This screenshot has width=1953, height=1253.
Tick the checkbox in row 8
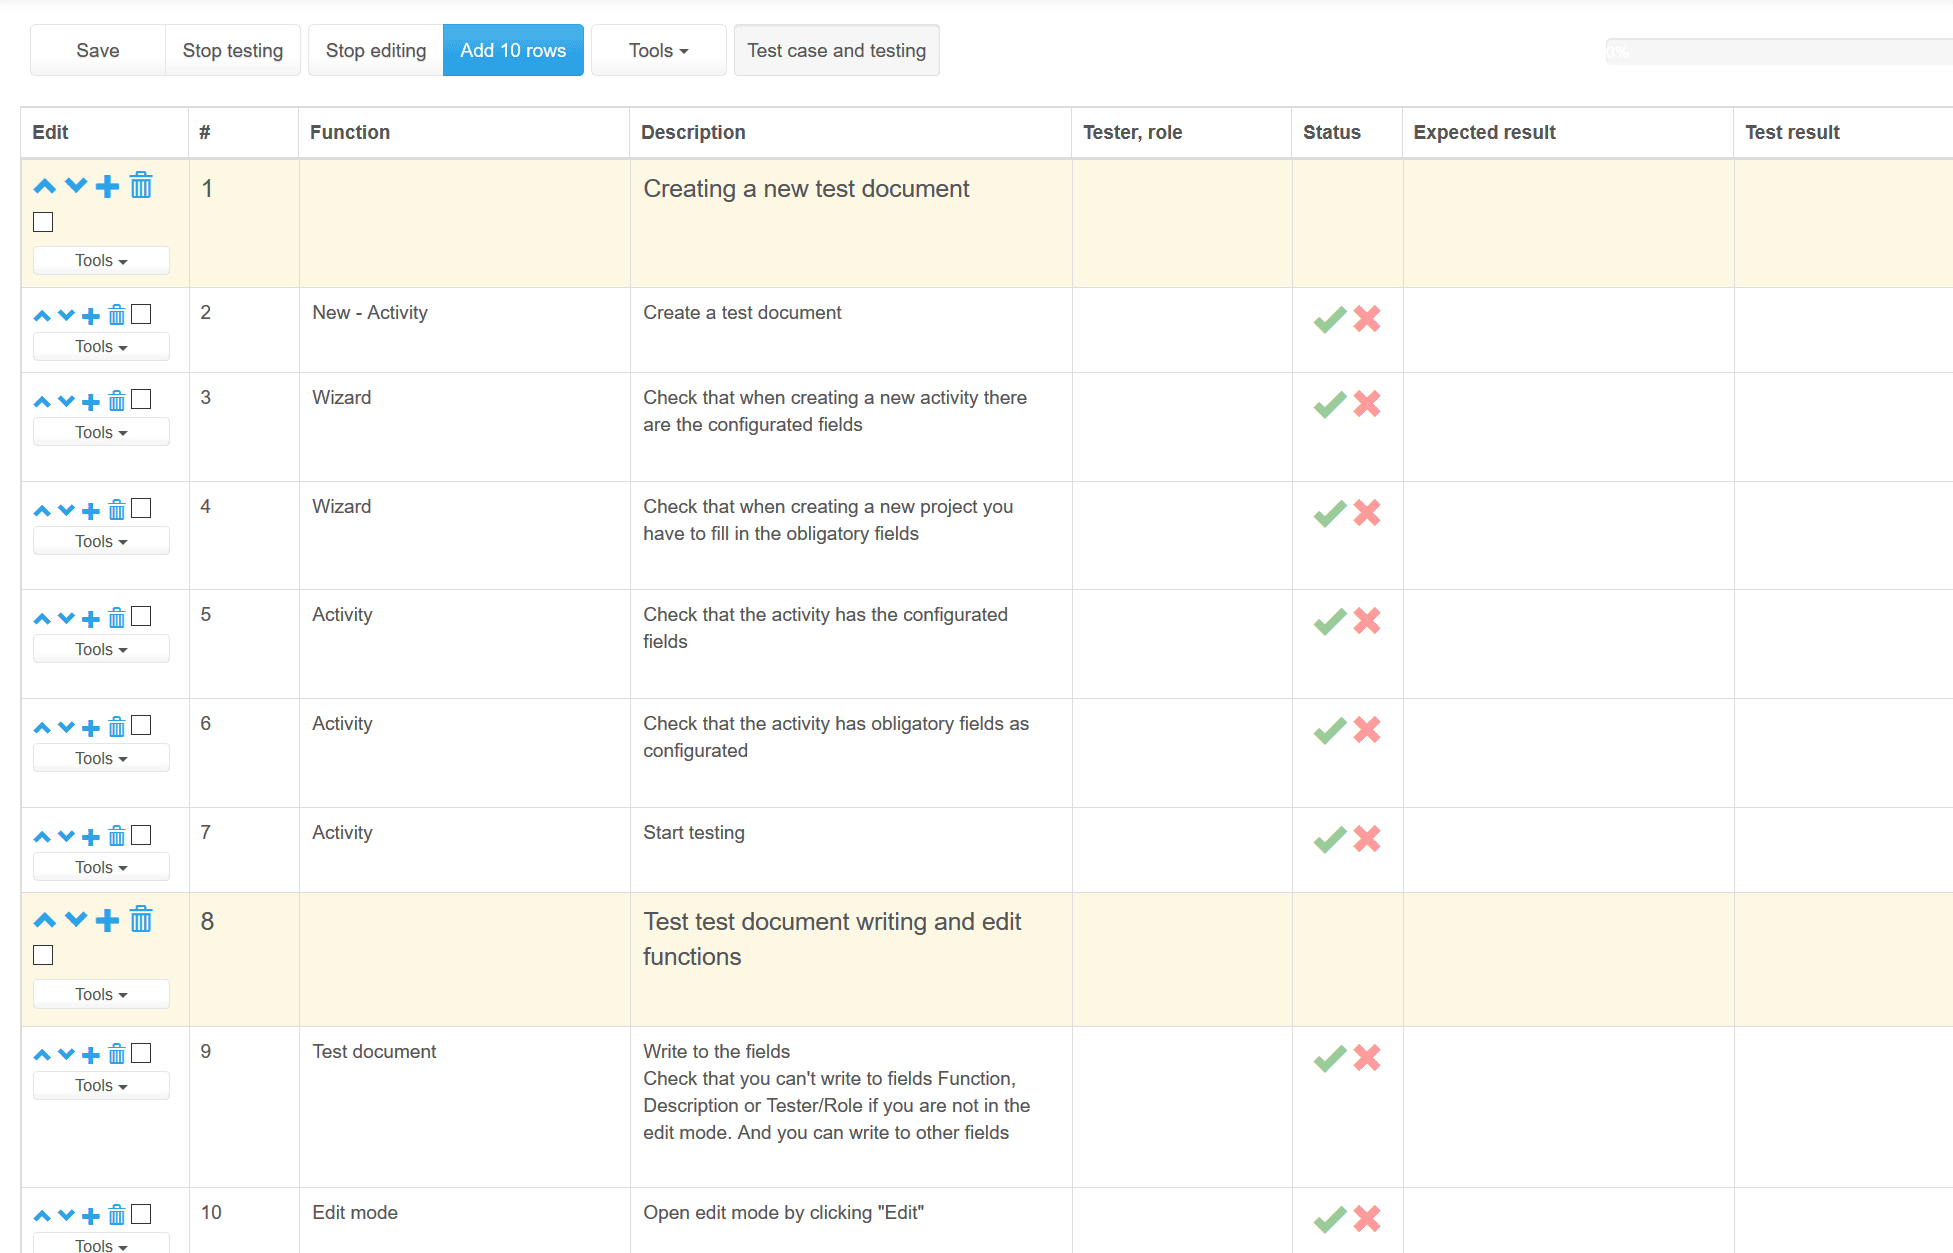[43, 955]
